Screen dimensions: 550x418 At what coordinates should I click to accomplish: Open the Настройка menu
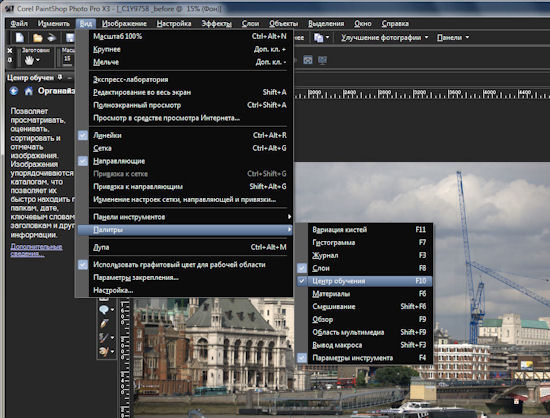click(174, 23)
